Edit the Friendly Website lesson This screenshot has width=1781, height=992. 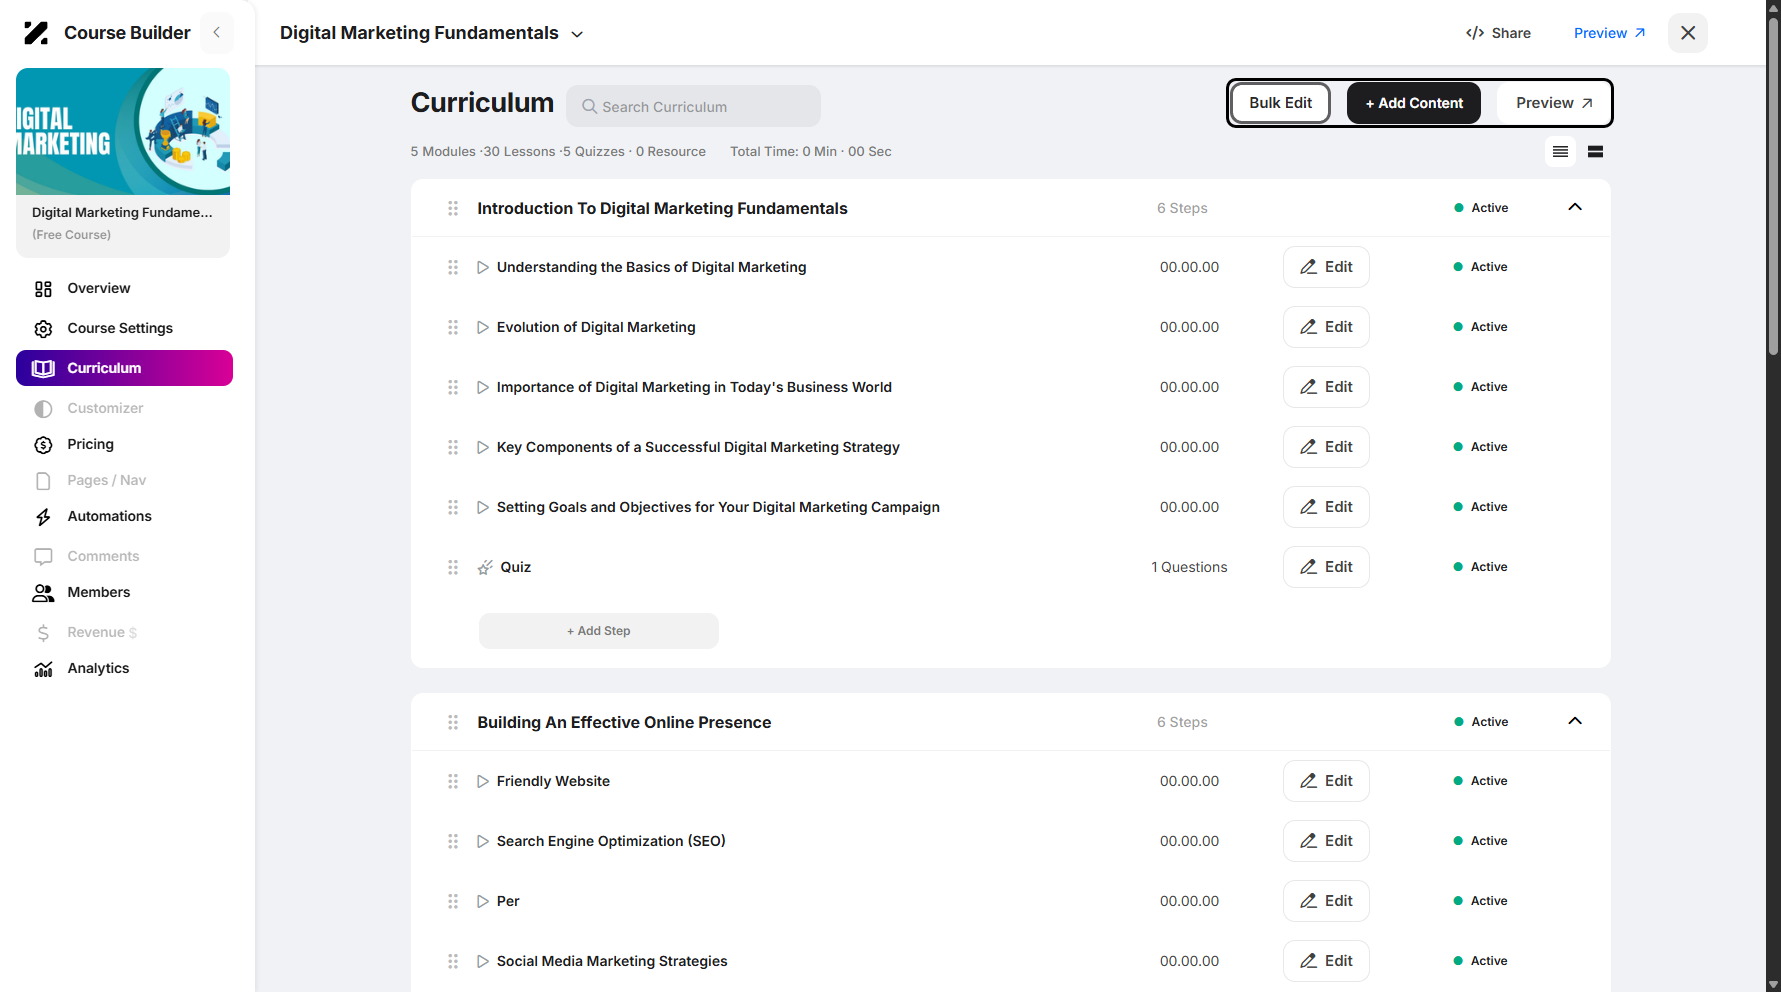pos(1326,781)
